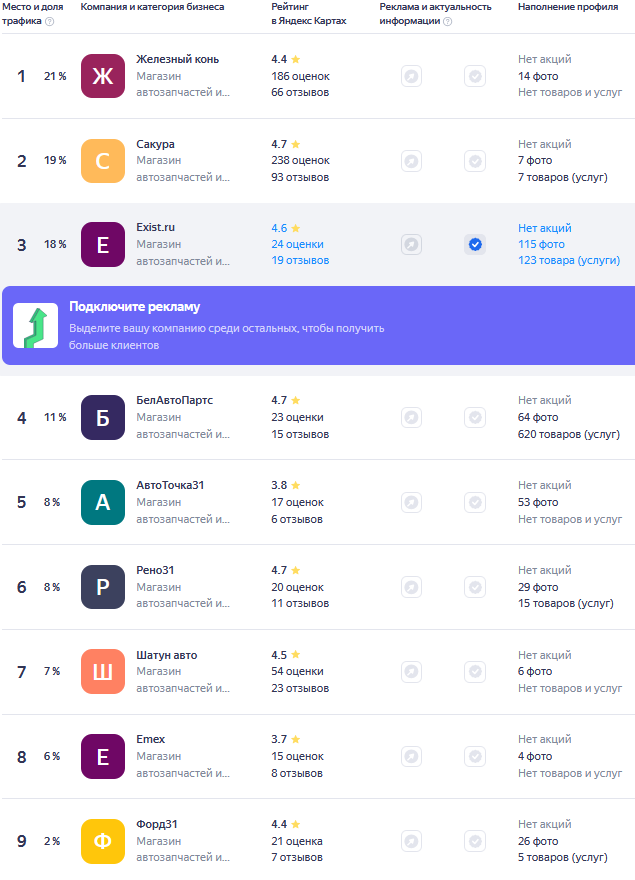
Task: Open the 115 фото link
Action: (x=541, y=244)
